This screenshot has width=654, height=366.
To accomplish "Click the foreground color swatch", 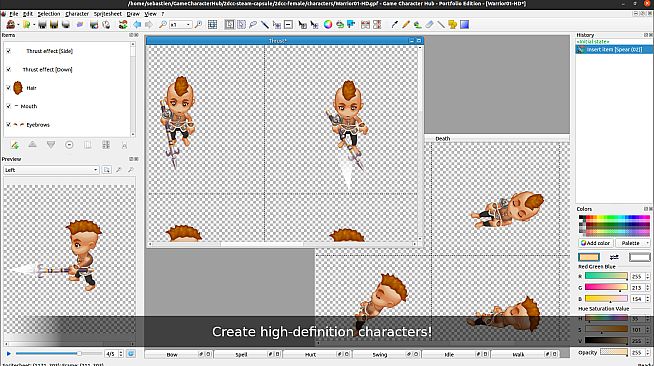I will tap(589, 257).
